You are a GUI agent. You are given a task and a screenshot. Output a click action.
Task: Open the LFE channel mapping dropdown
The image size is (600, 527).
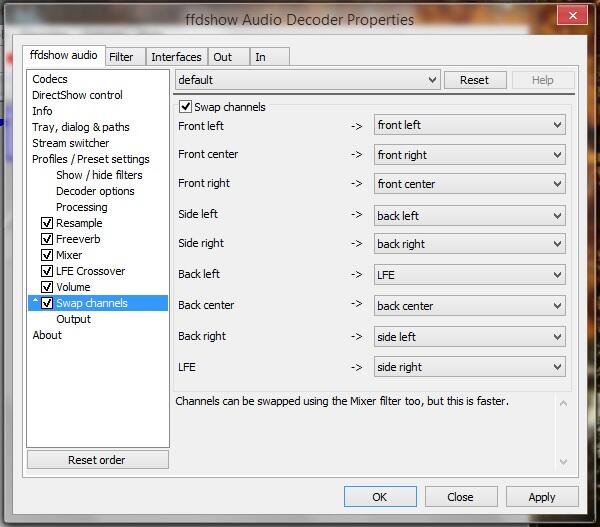point(470,367)
